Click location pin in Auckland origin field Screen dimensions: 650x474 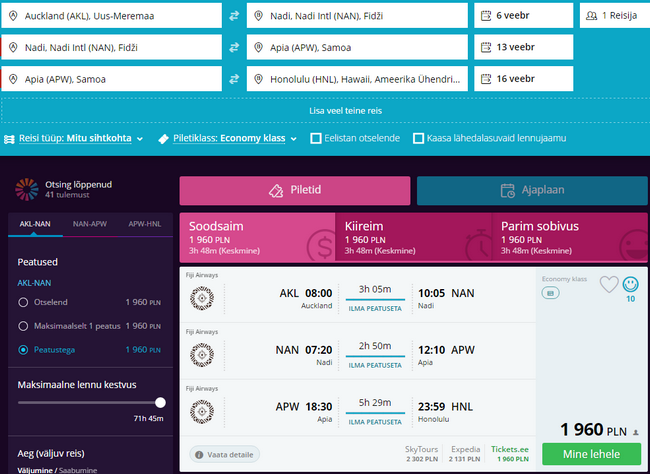coord(13,16)
